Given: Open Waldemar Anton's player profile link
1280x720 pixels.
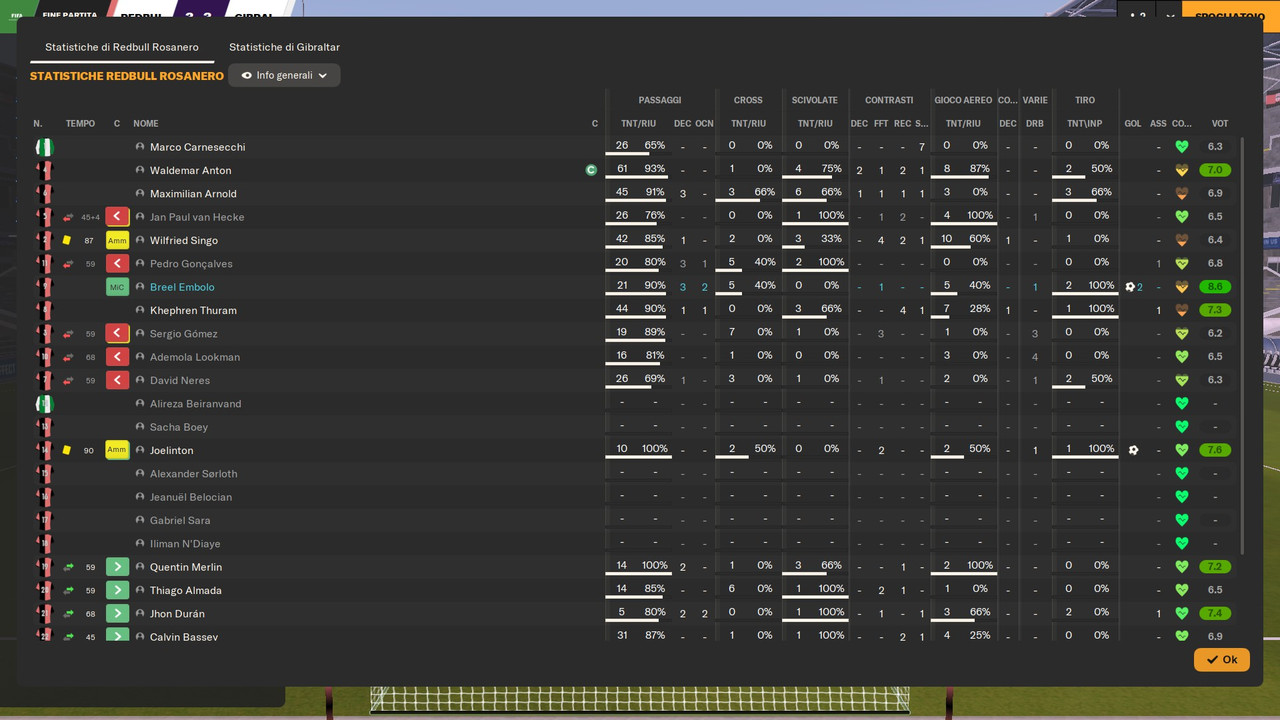Looking at the screenshot, I should (190, 170).
